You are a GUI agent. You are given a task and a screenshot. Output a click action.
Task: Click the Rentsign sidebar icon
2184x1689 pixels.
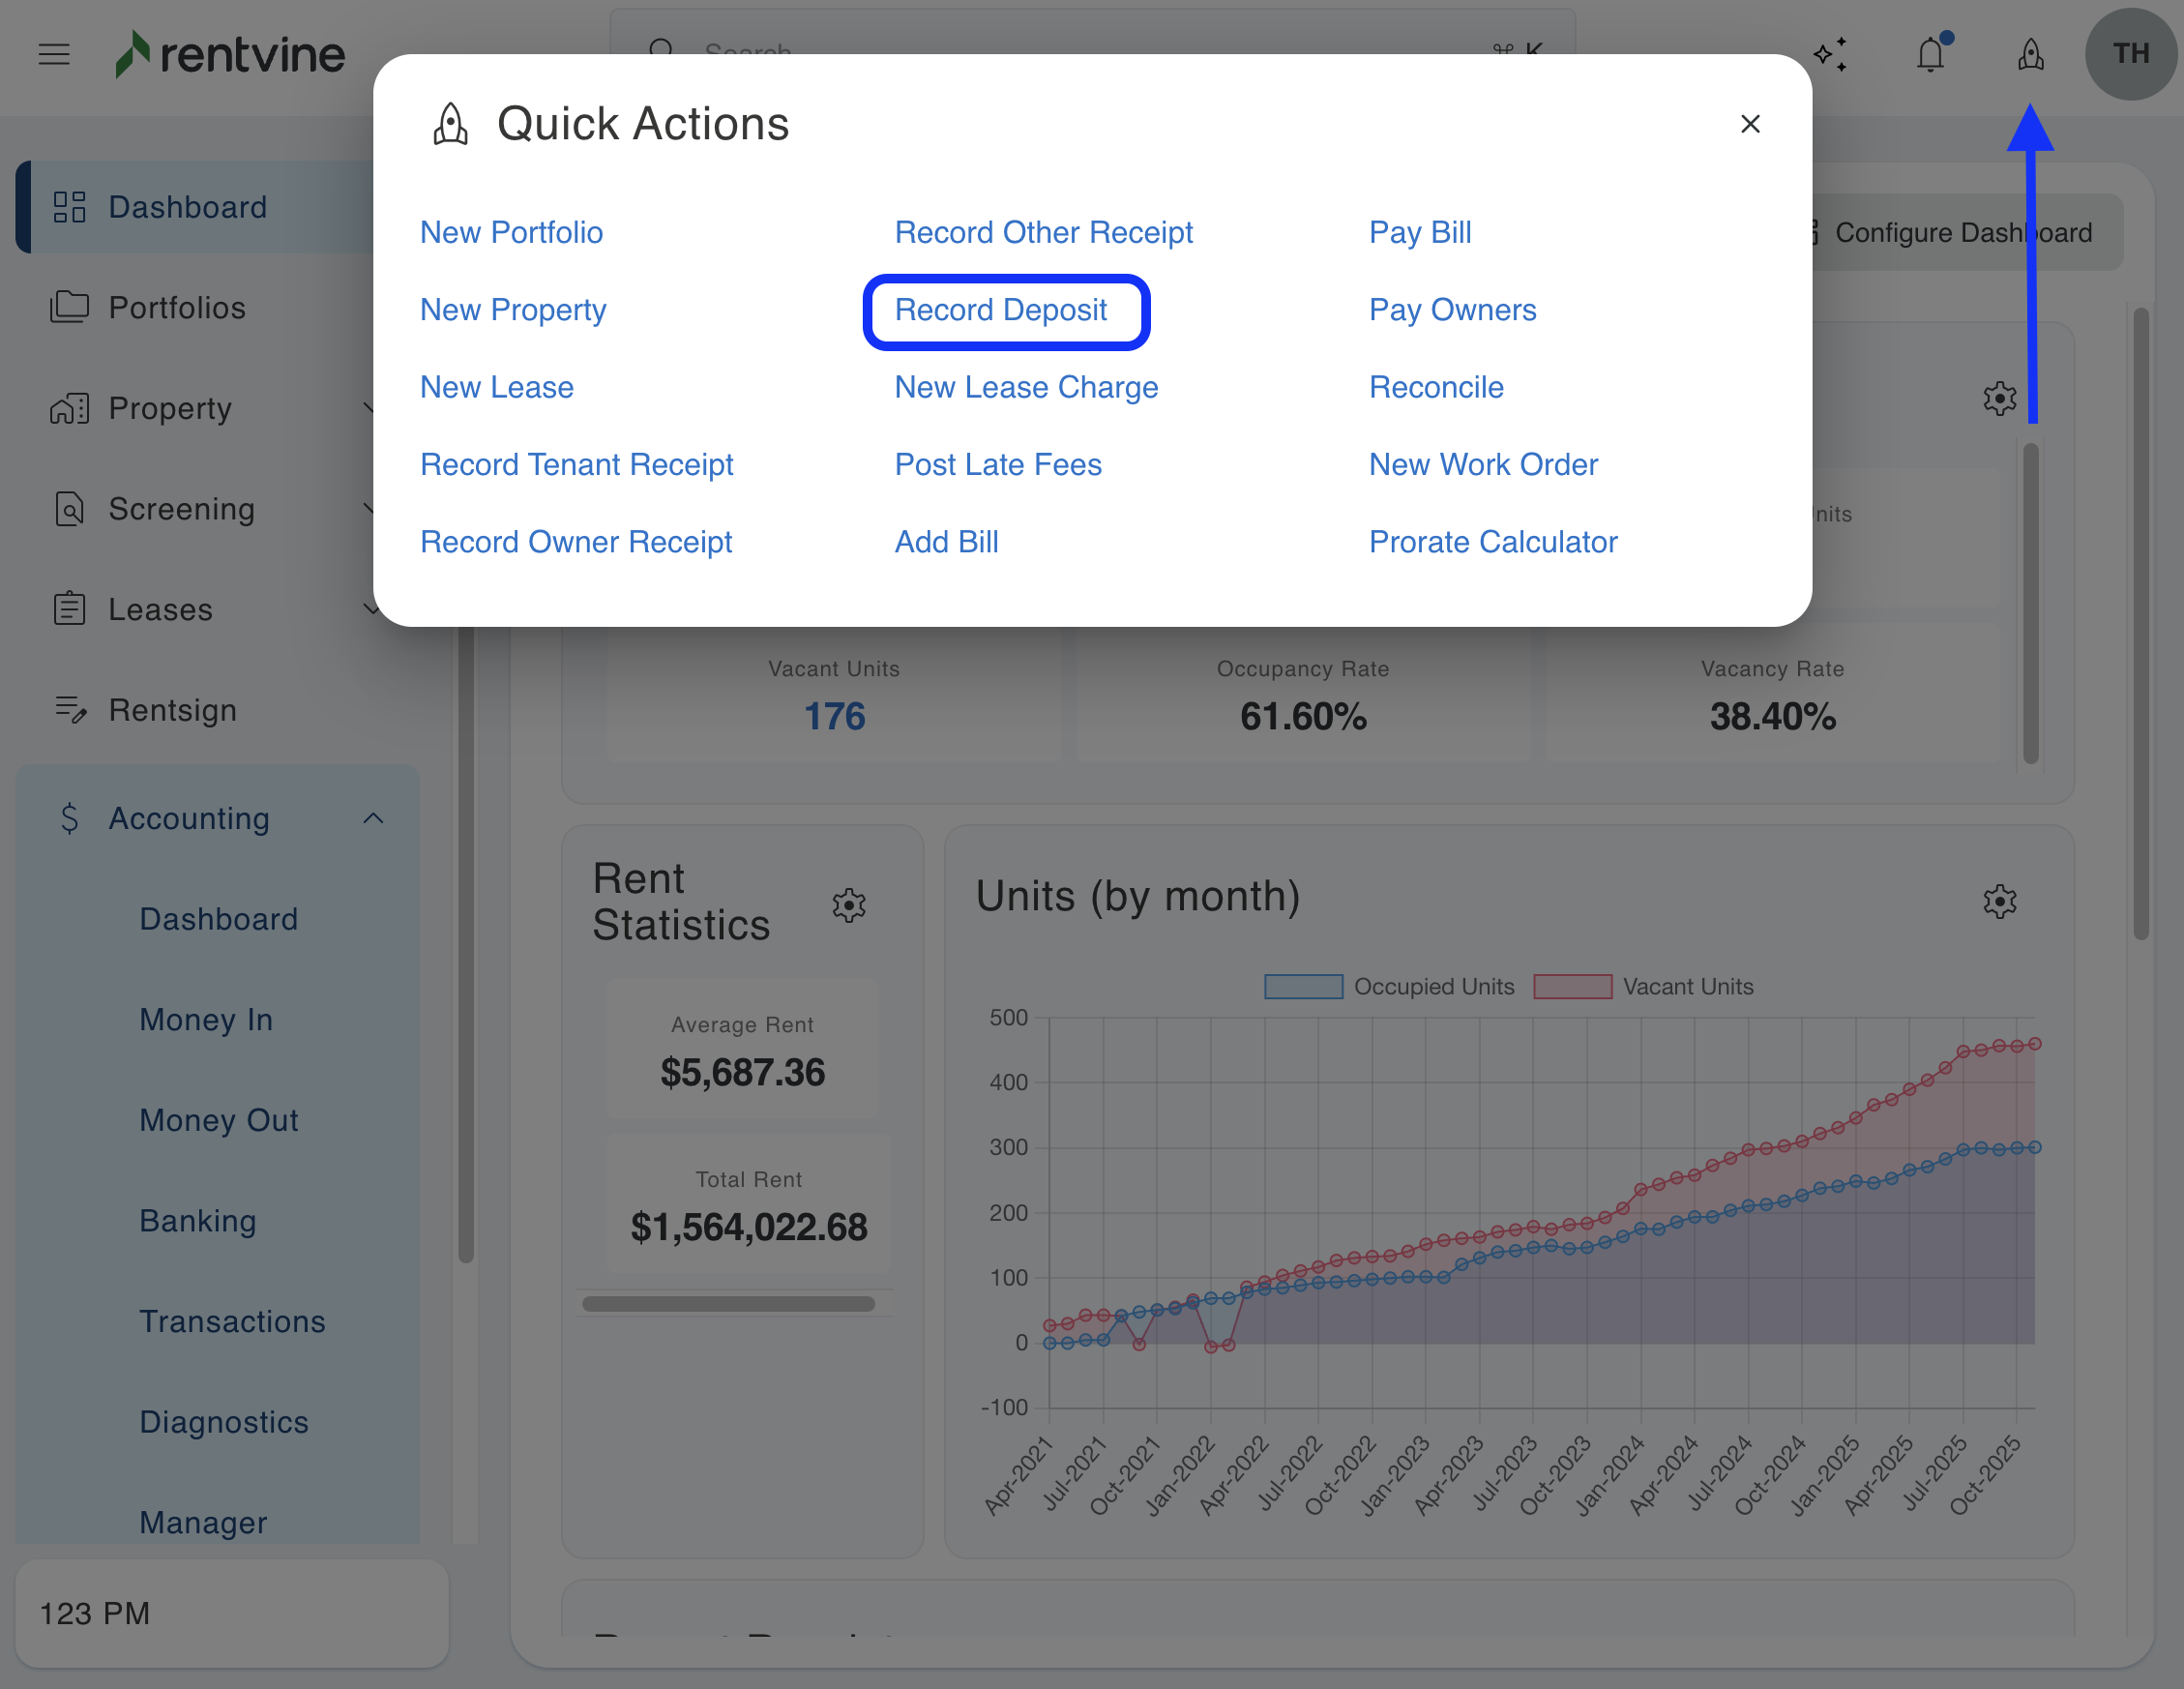pos(70,710)
